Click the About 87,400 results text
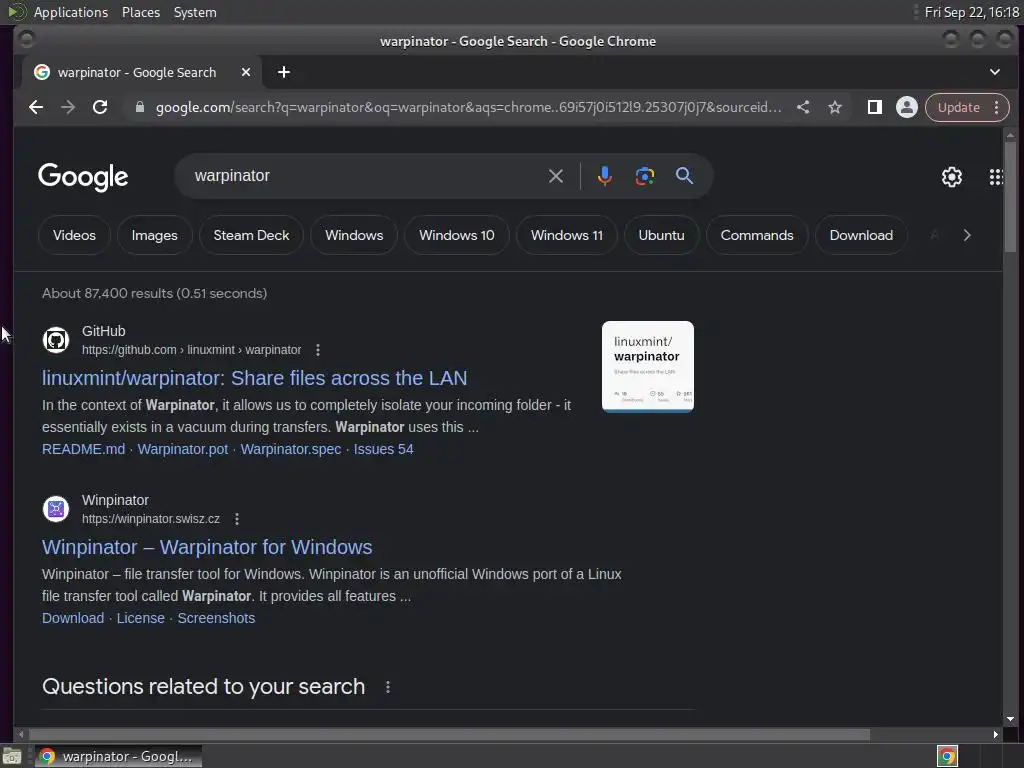This screenshot has width=1024, height=768. point(154,293)
